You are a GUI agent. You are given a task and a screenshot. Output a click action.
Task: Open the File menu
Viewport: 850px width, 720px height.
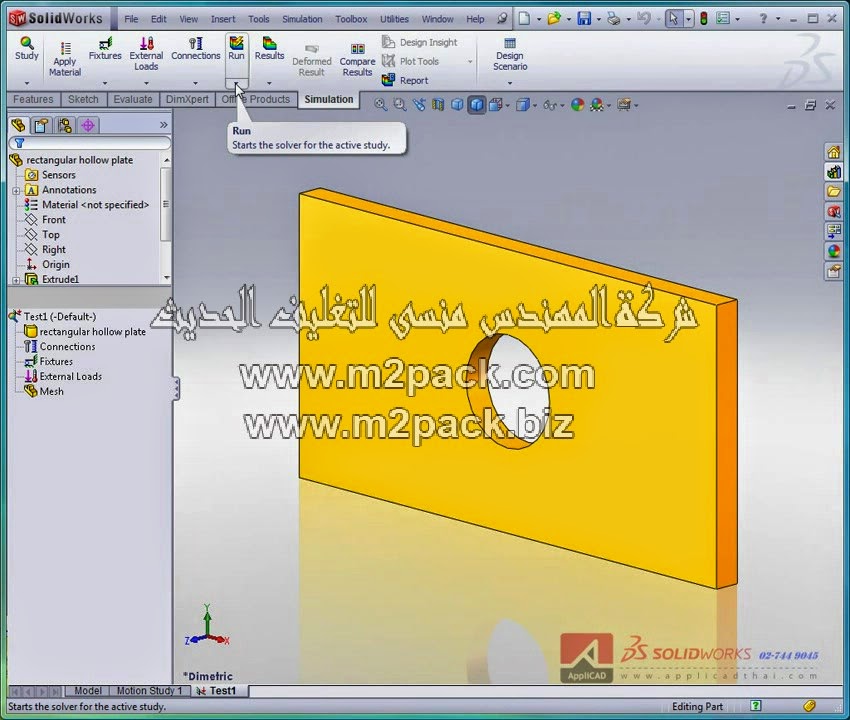[131, 19]
